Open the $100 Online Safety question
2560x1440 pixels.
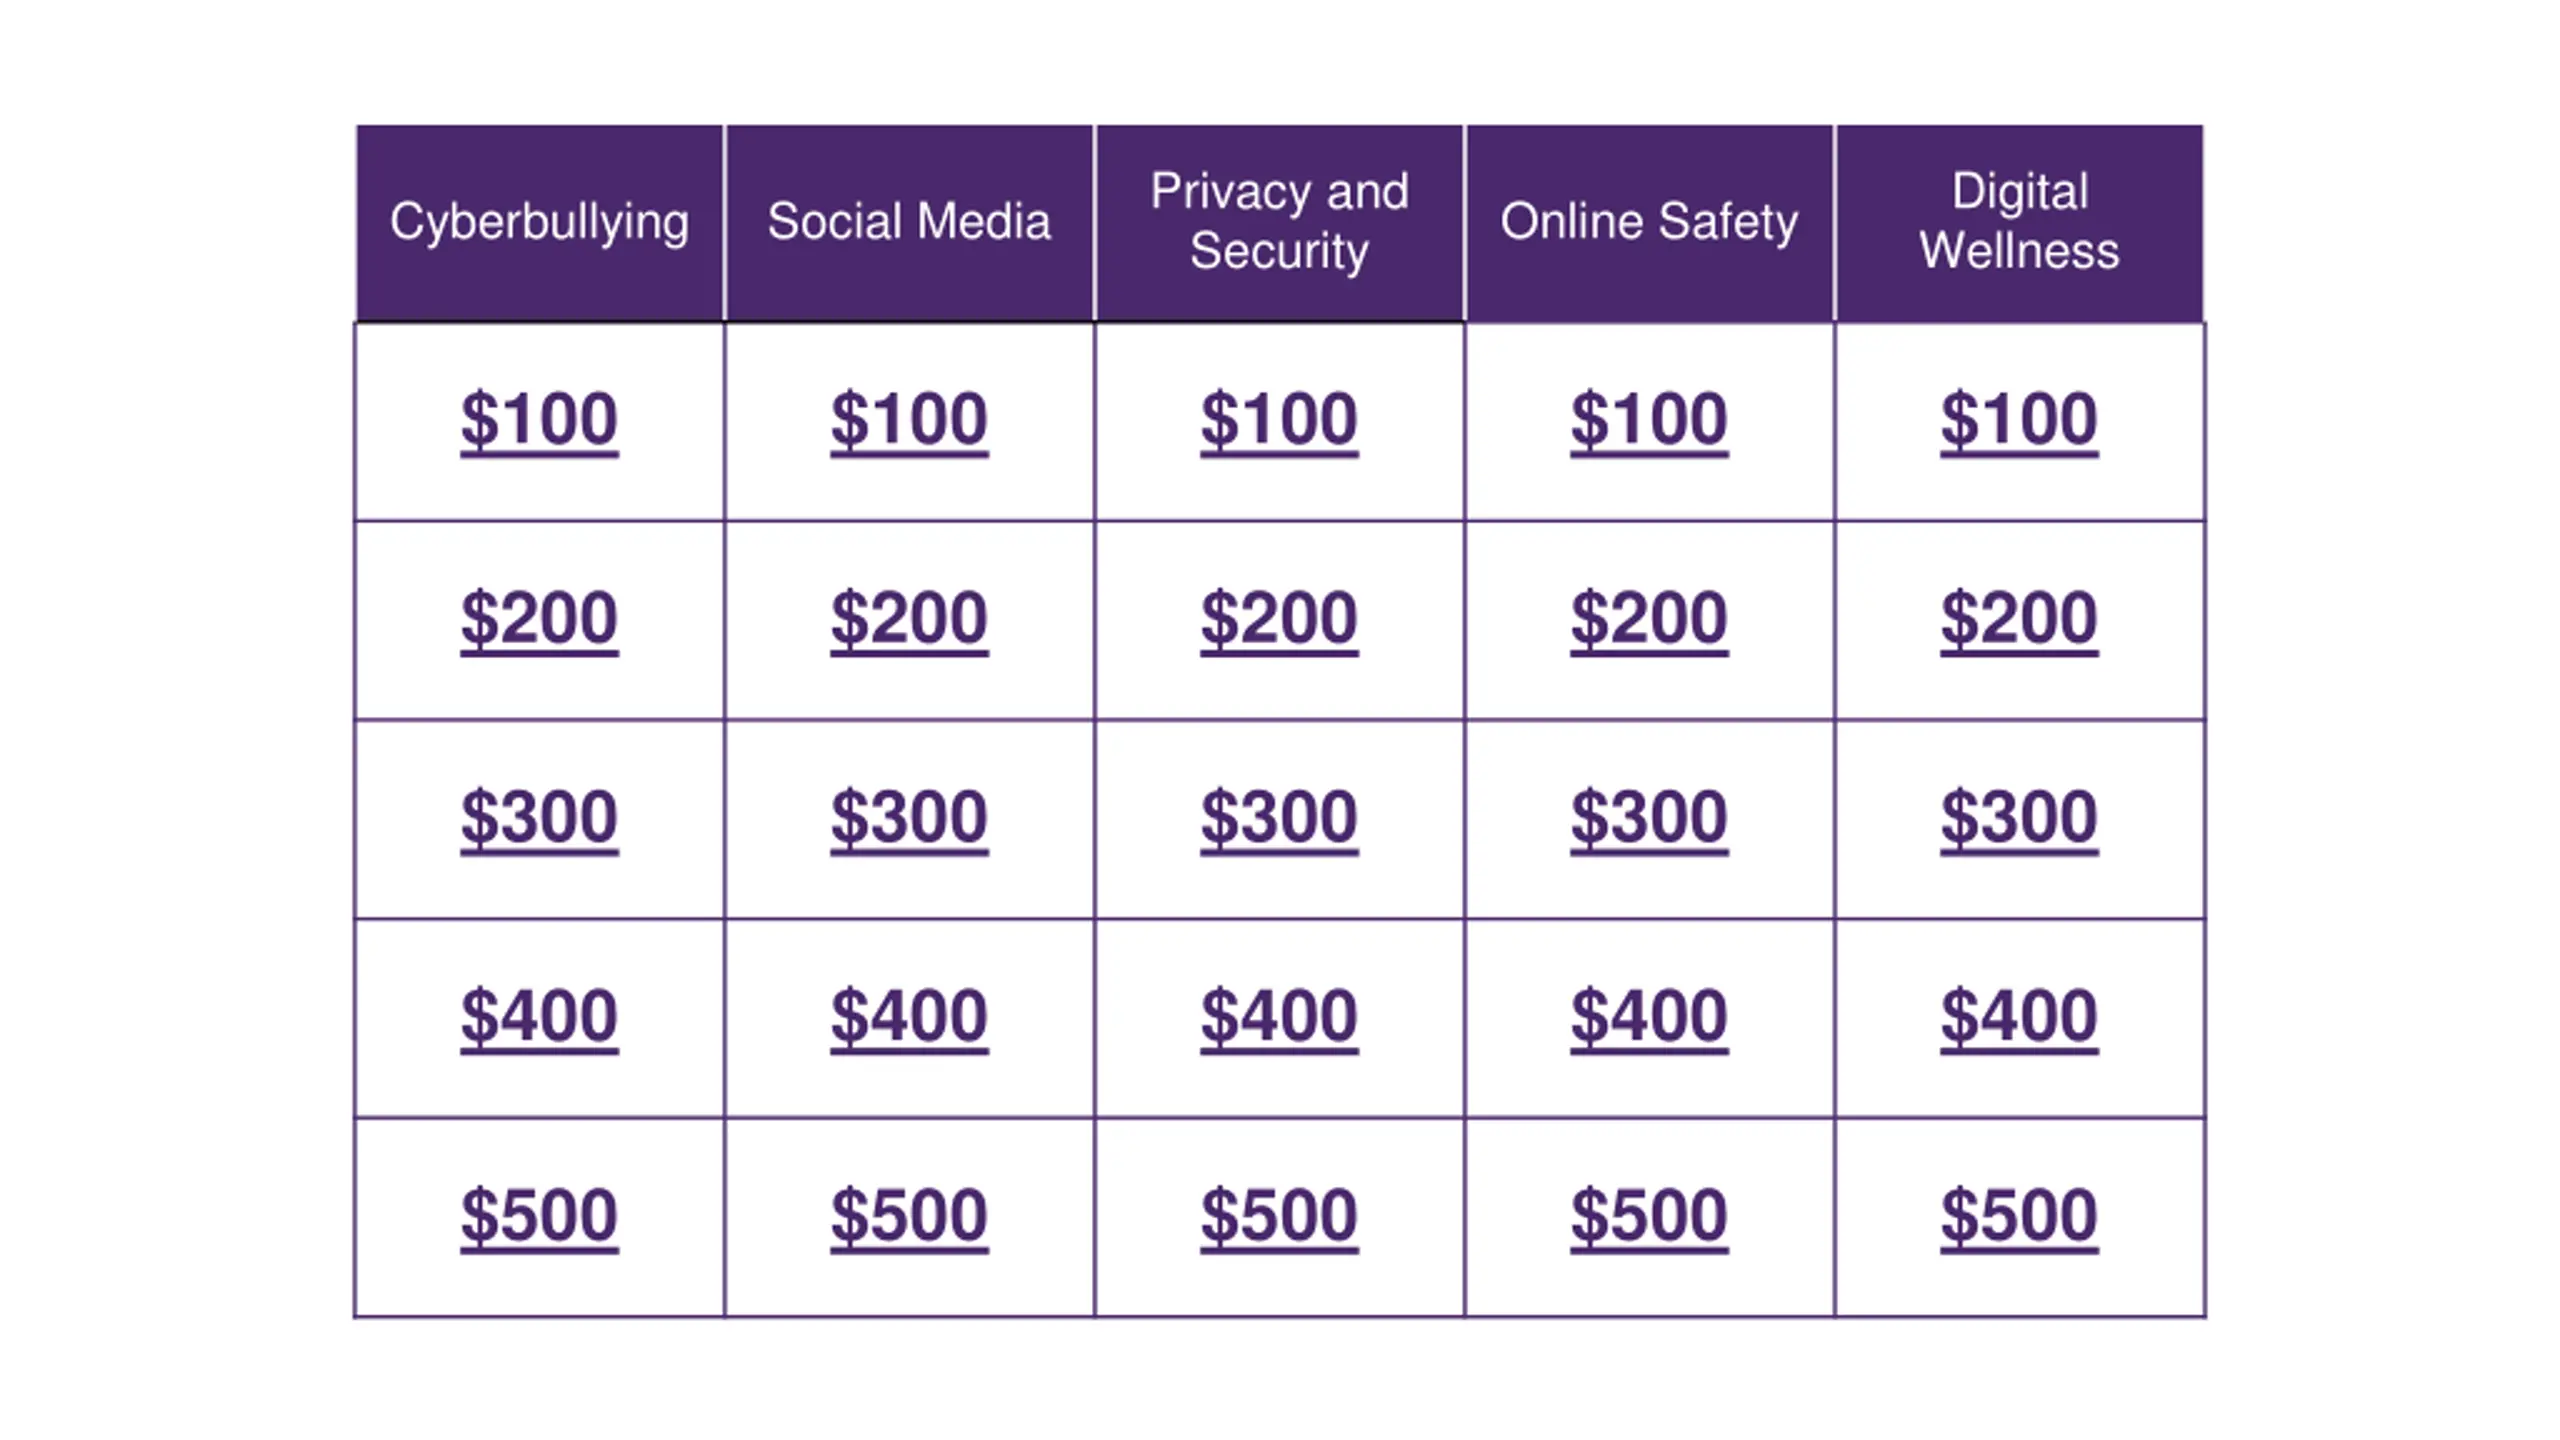1649,420
